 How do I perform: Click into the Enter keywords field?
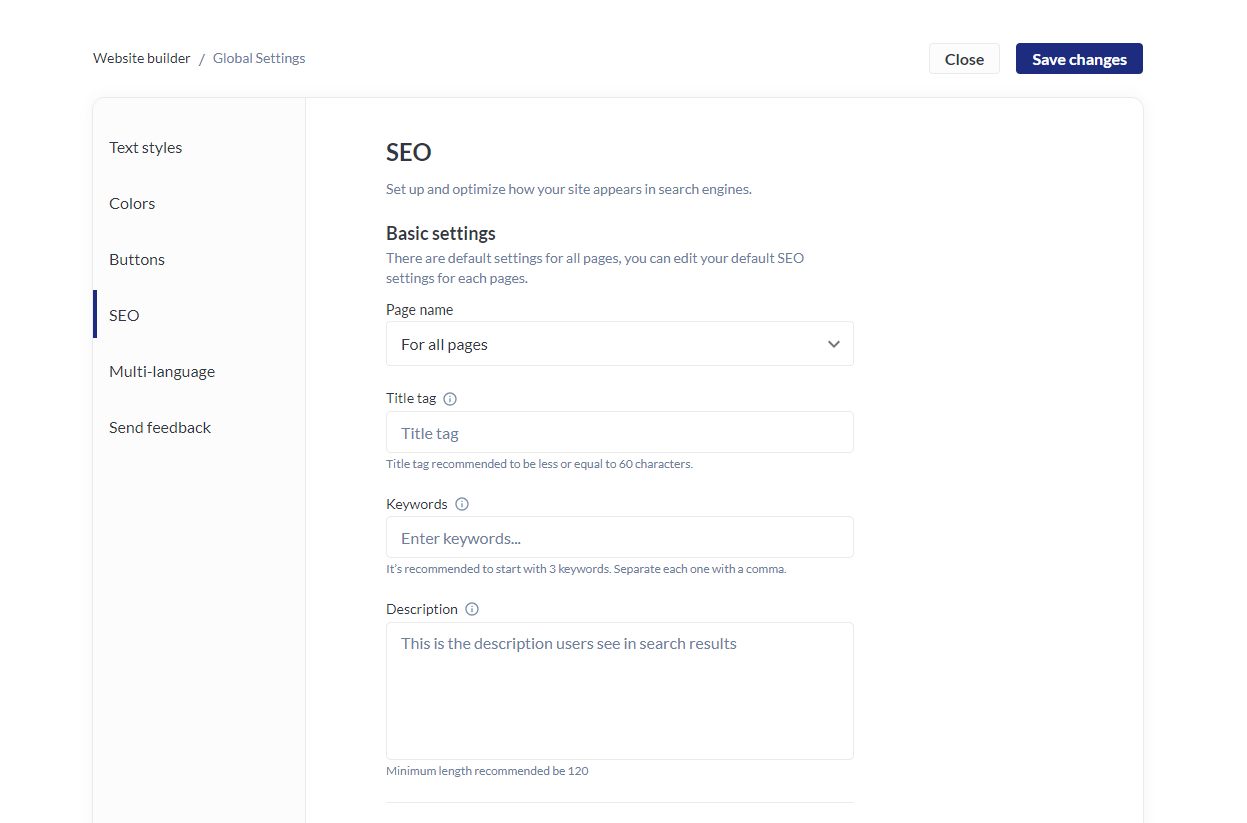click(x=619, y=538)
